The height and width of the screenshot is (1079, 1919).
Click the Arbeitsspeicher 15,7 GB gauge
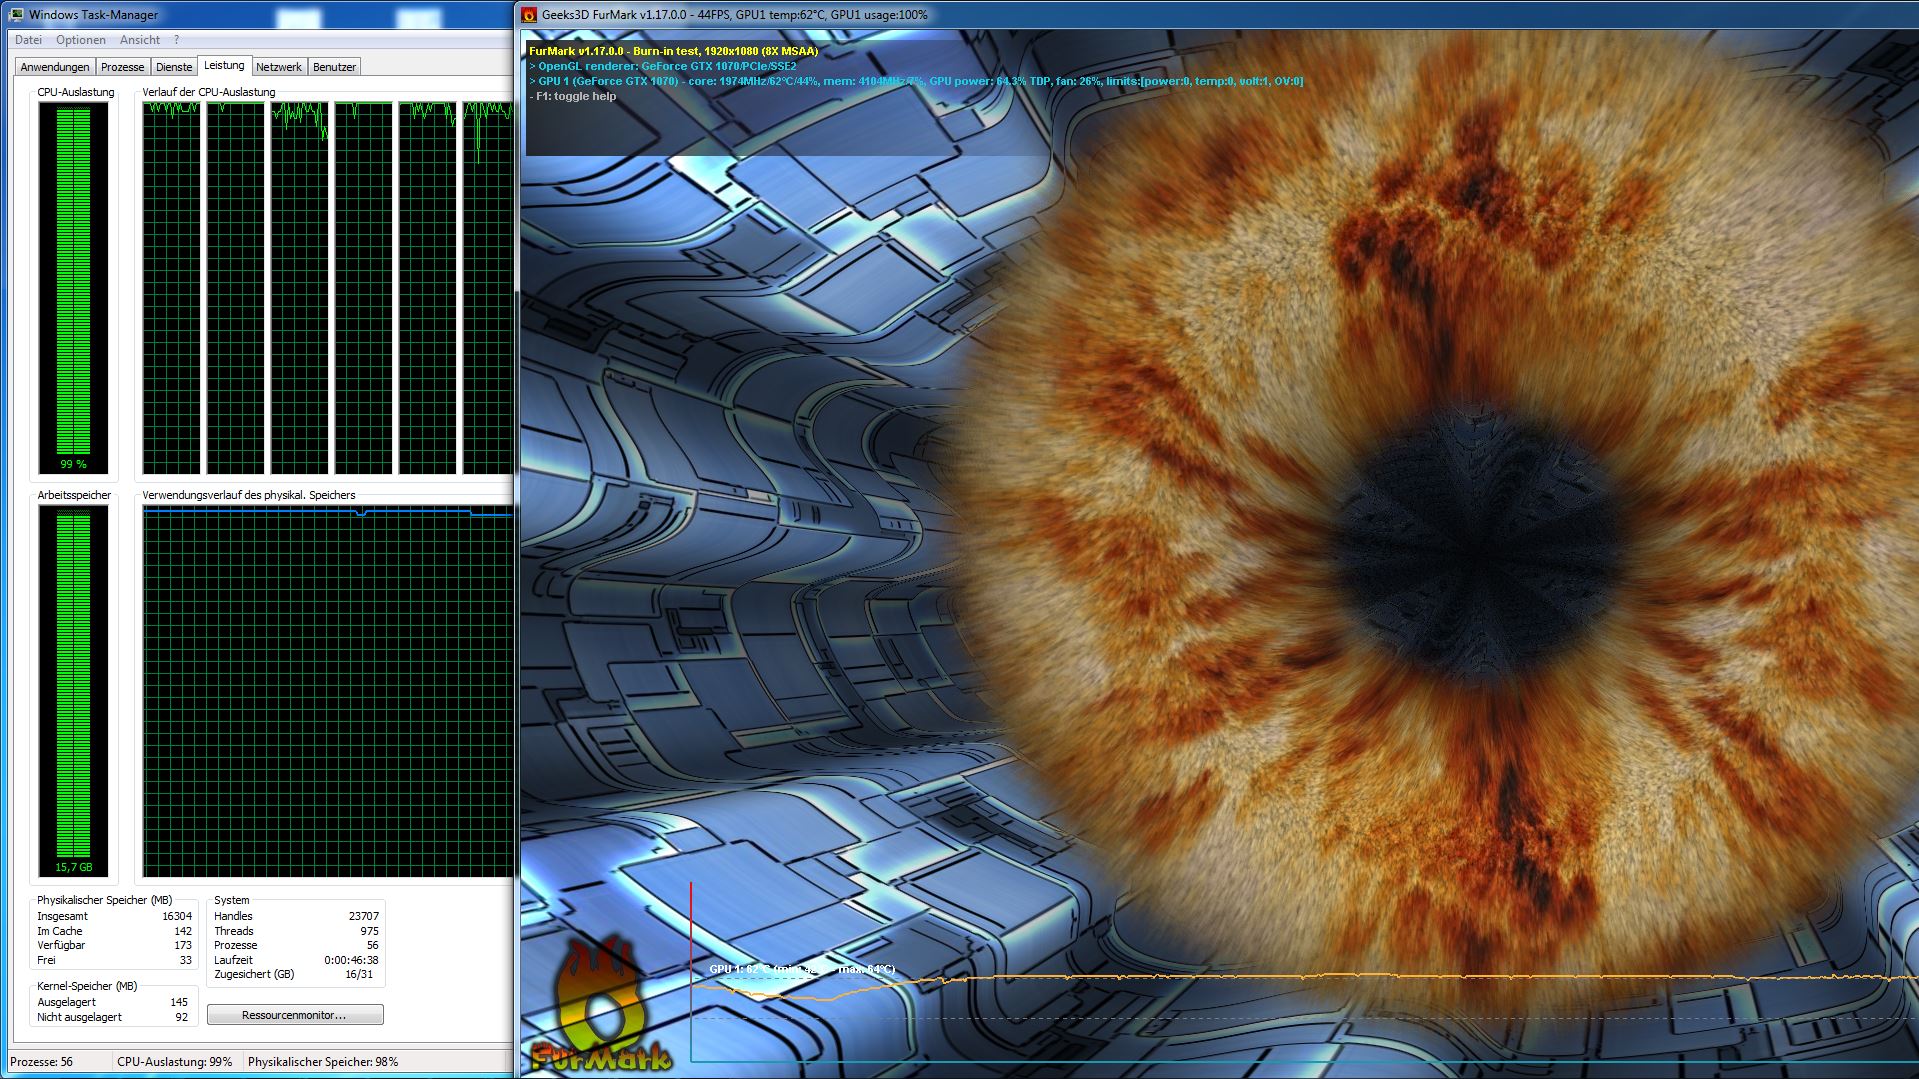74,691
